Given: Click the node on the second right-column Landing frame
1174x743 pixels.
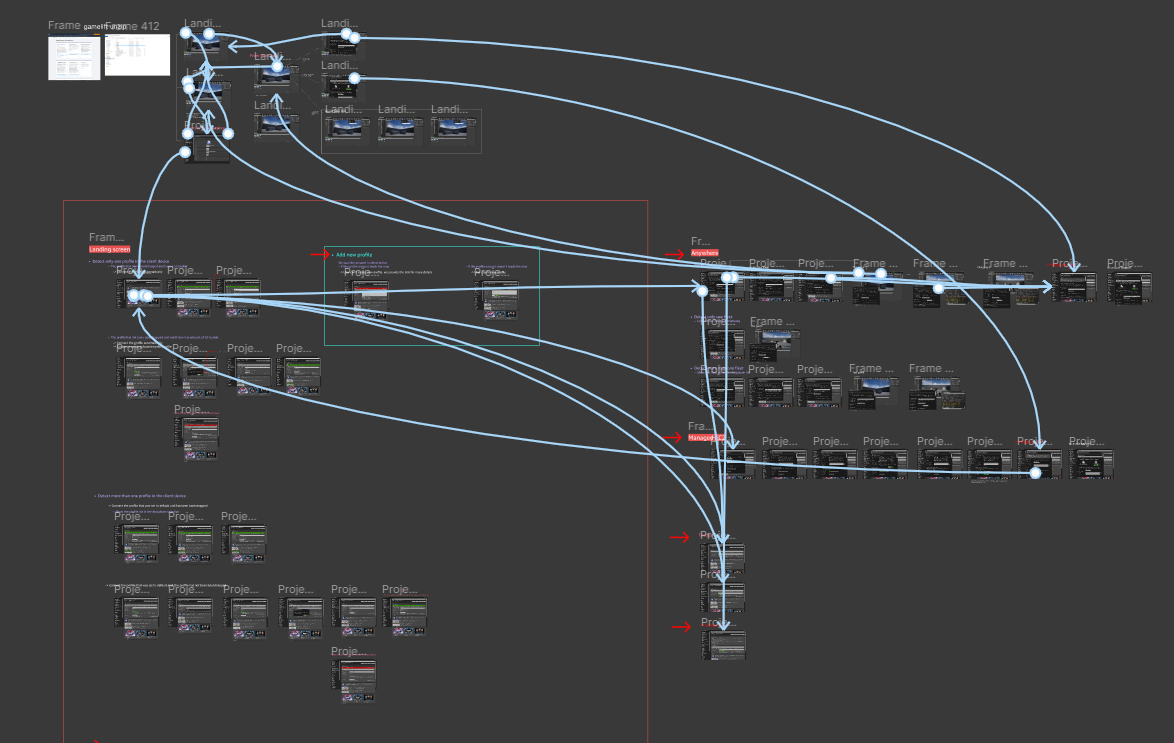Looking at the screenshot, I should (354, 78).
